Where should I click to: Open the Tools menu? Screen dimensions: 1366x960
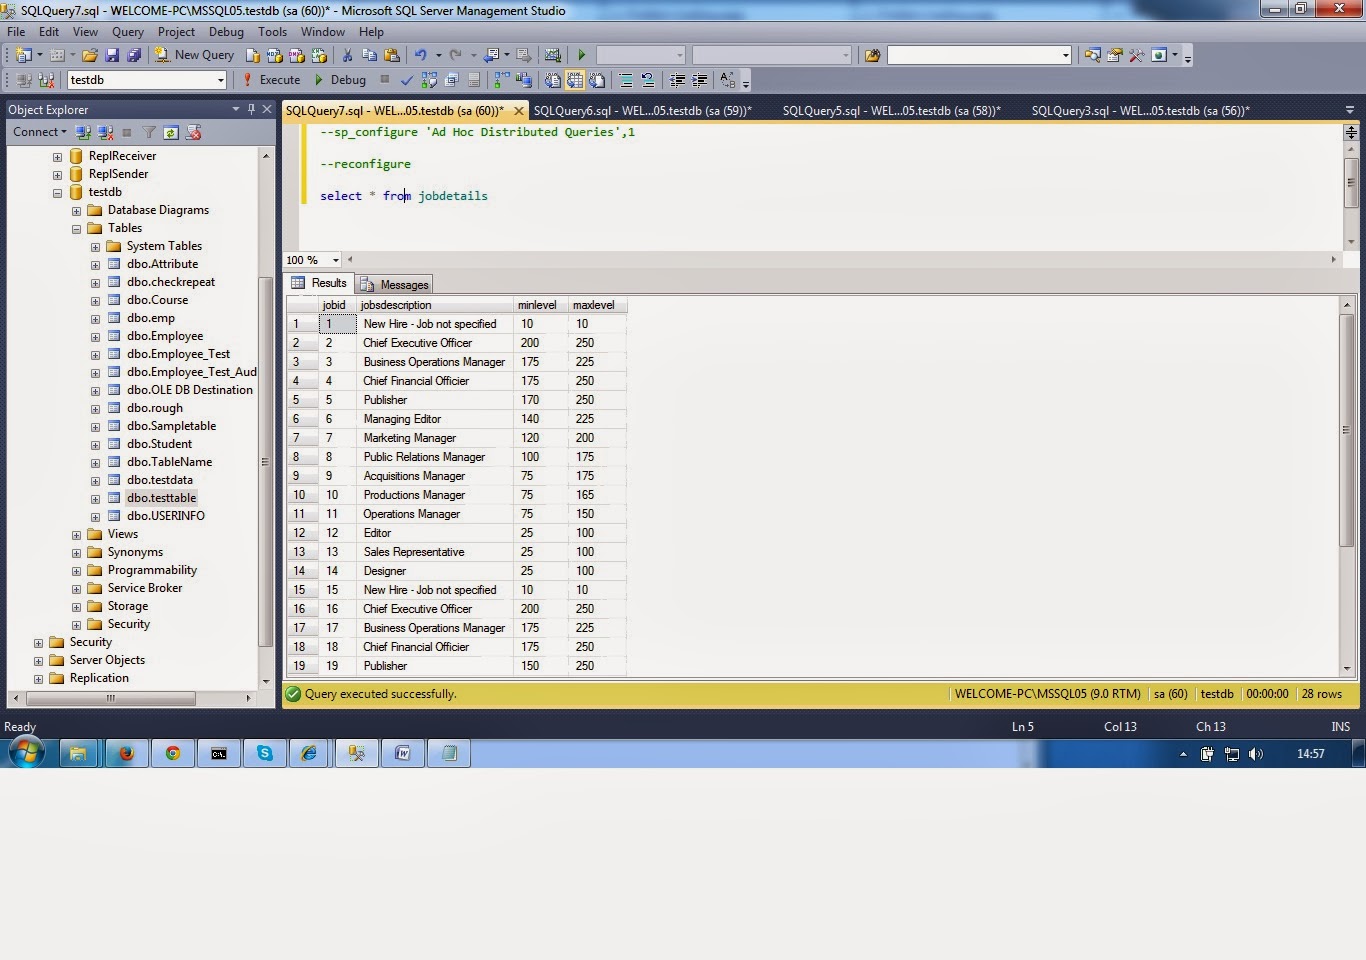[x=272, y=32]
